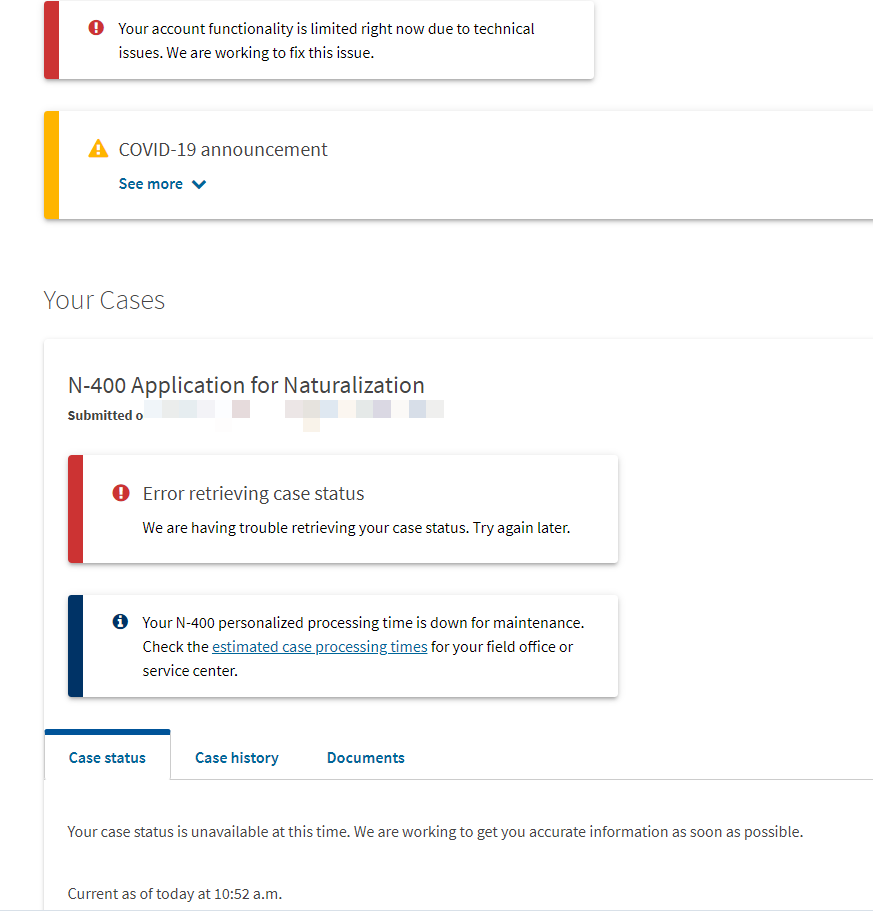This screenshot has width=873, height=911.
Task: Click the Try again later error message
Action: pos(357,528)
